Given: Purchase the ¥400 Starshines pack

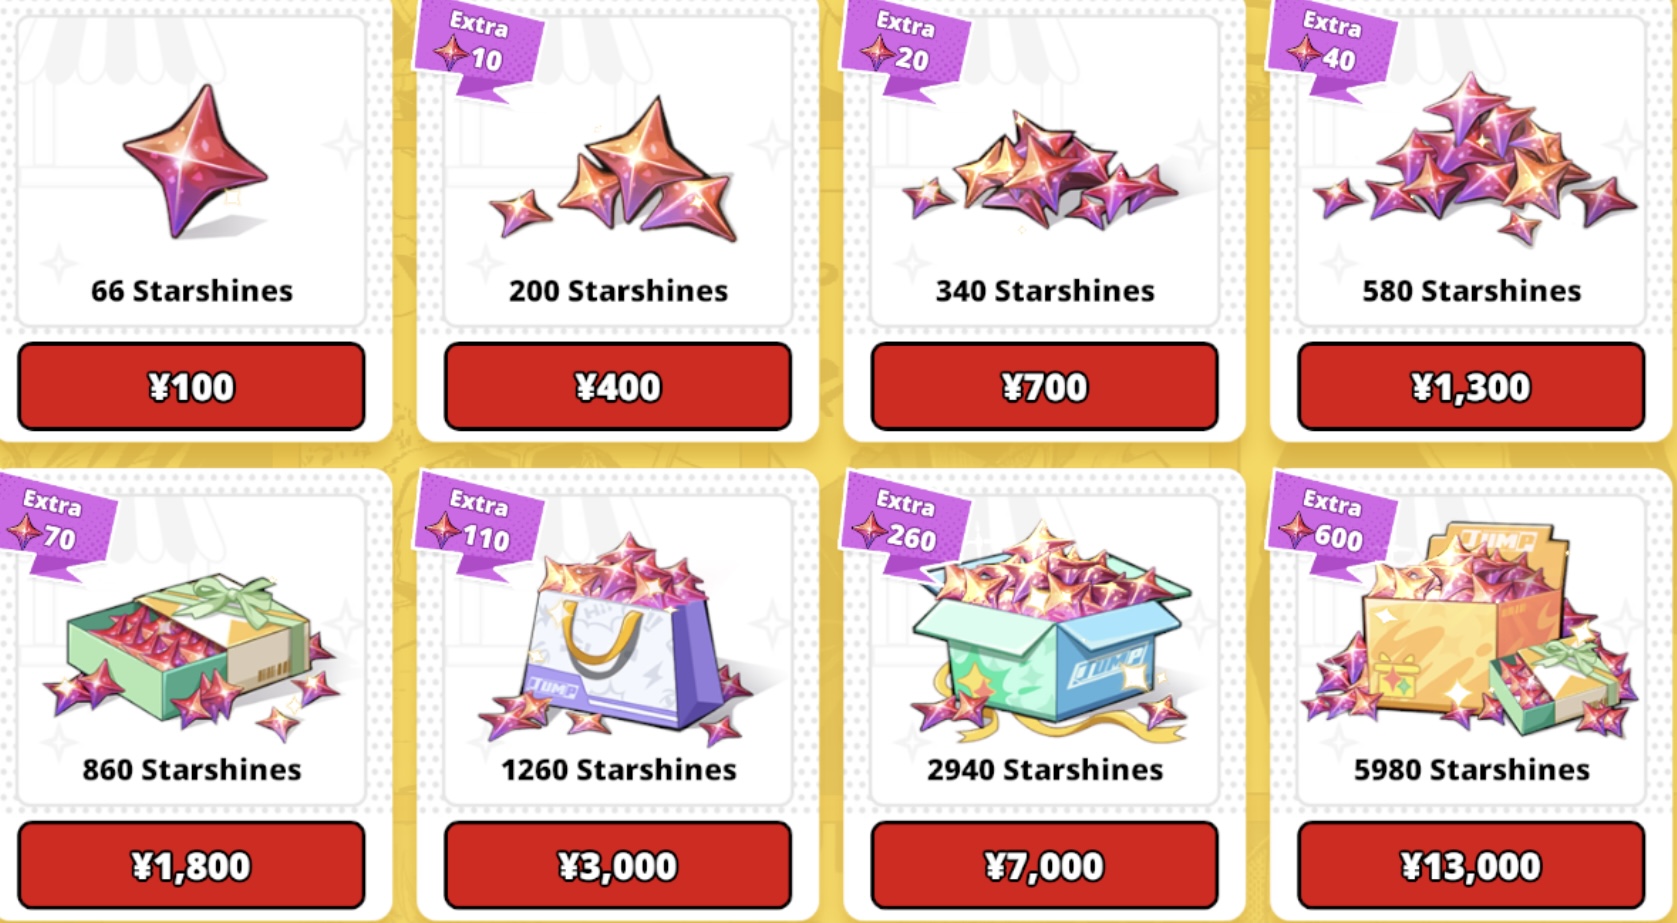Looking at the screenshot, I should click(x=618, y=387).
